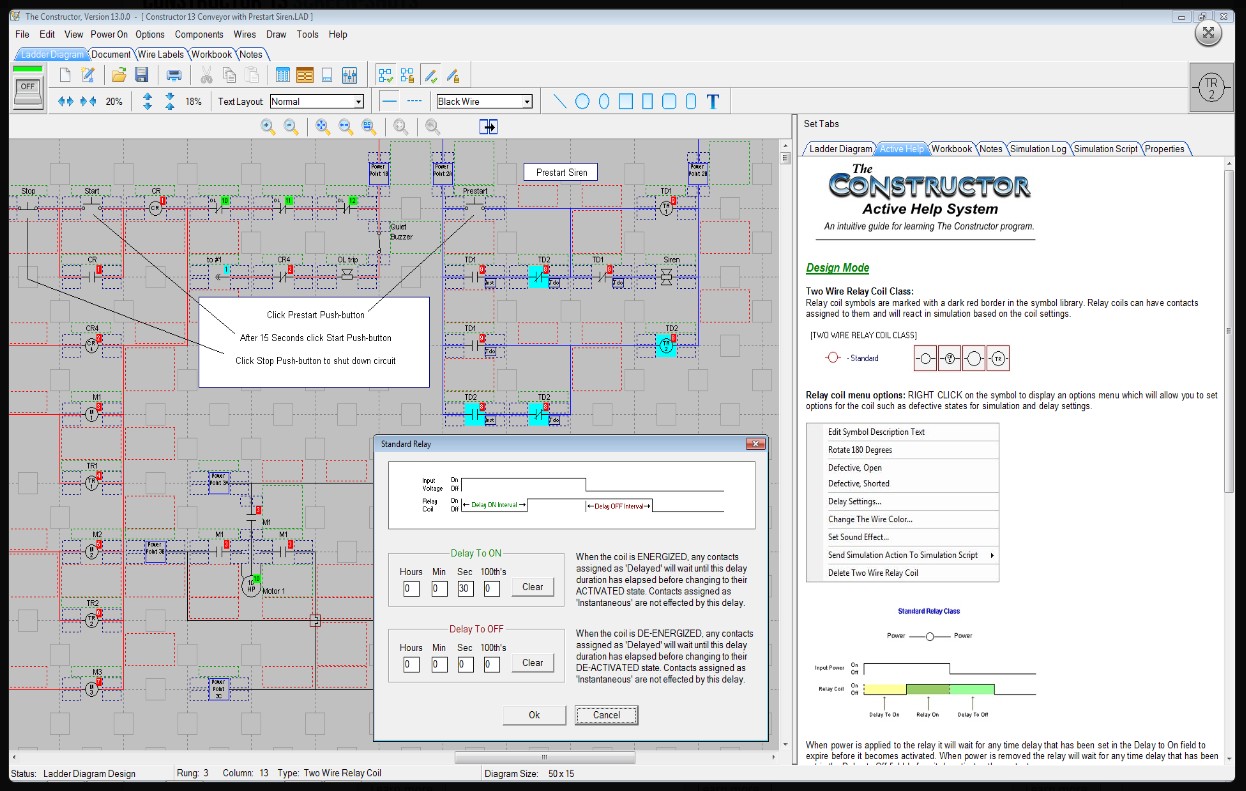Screen dimensions: 1246x791
Task: Decrease vertical spacing arrows icon
Action: (169, 101)
